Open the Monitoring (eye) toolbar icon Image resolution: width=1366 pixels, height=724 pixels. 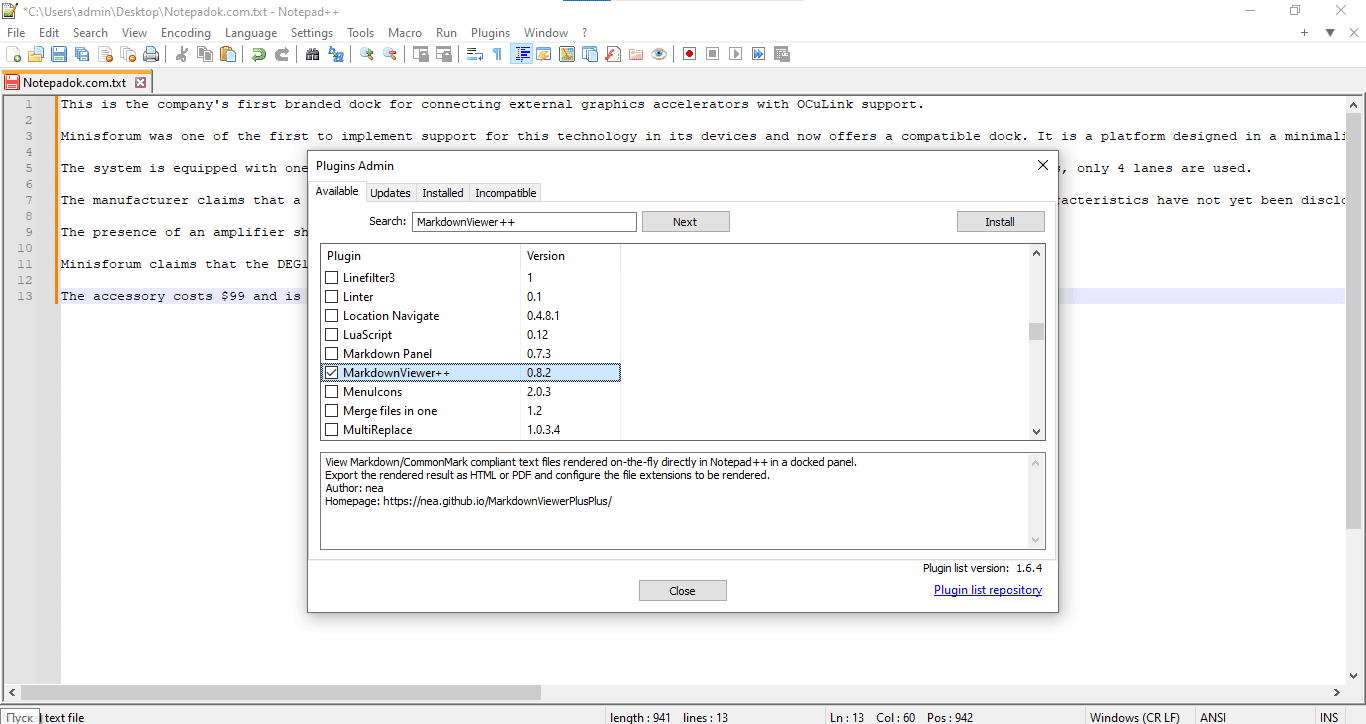pyautogui.click(x=659, y=54)
